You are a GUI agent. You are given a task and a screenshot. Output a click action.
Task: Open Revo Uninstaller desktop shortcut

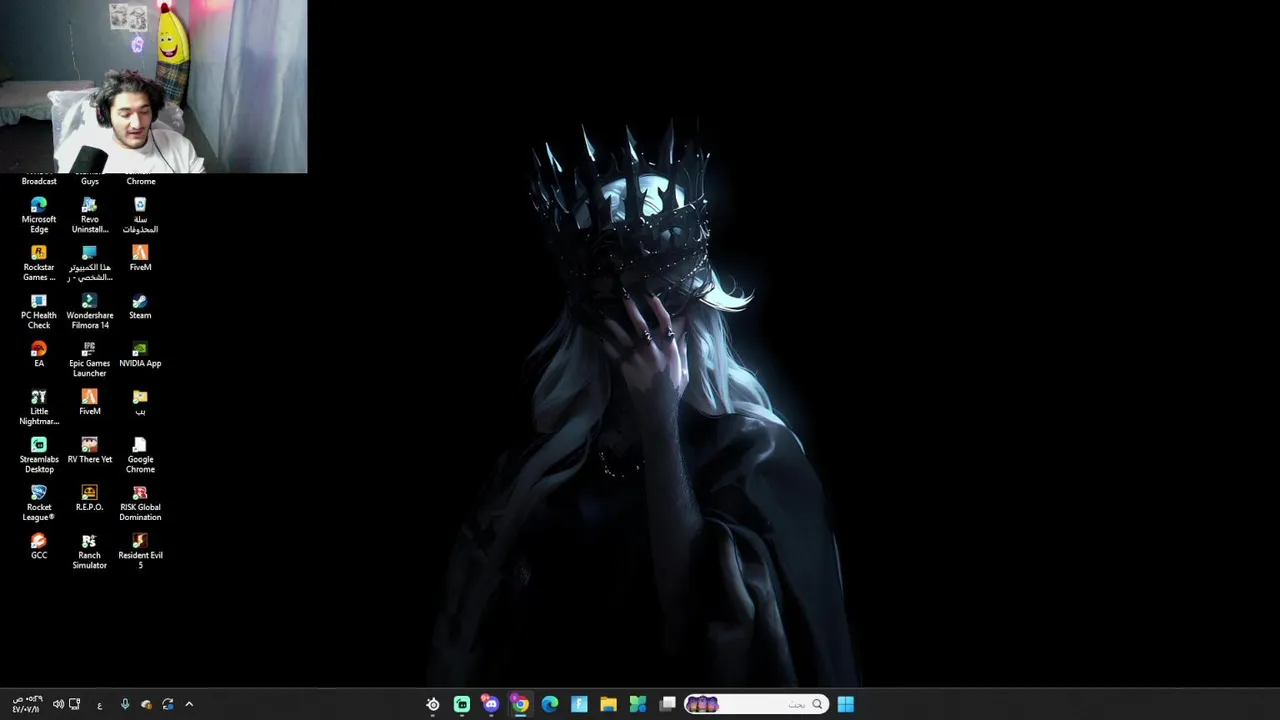click(89, 215)
